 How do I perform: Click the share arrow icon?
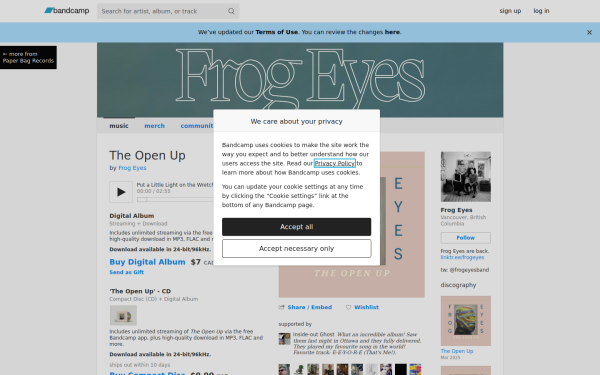click(x=282, y=307)
